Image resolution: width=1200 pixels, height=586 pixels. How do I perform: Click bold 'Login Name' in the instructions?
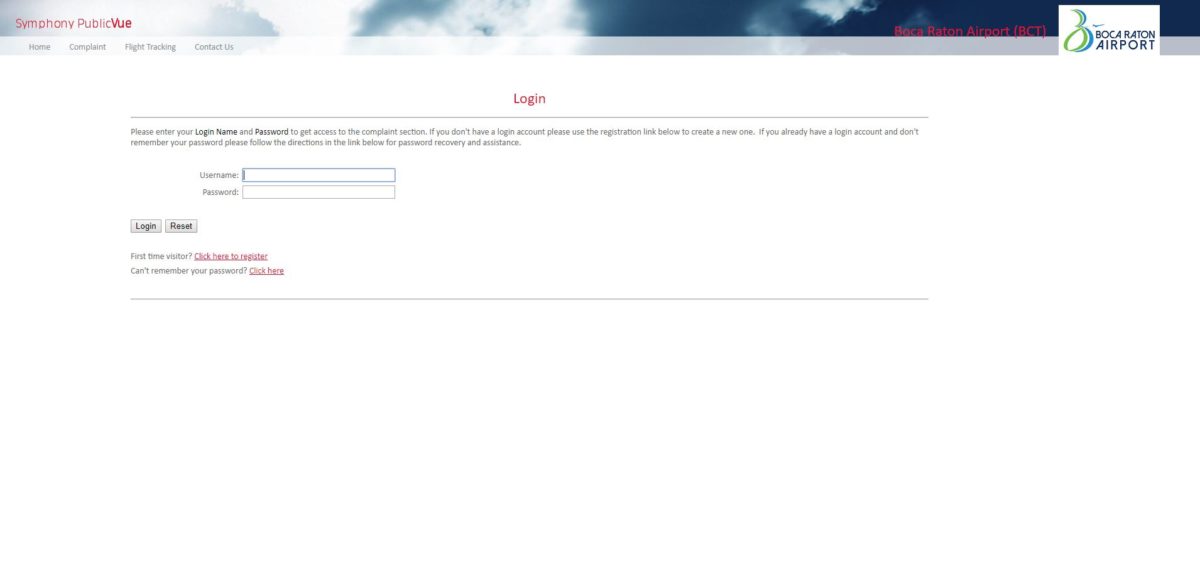coord(216,132)
